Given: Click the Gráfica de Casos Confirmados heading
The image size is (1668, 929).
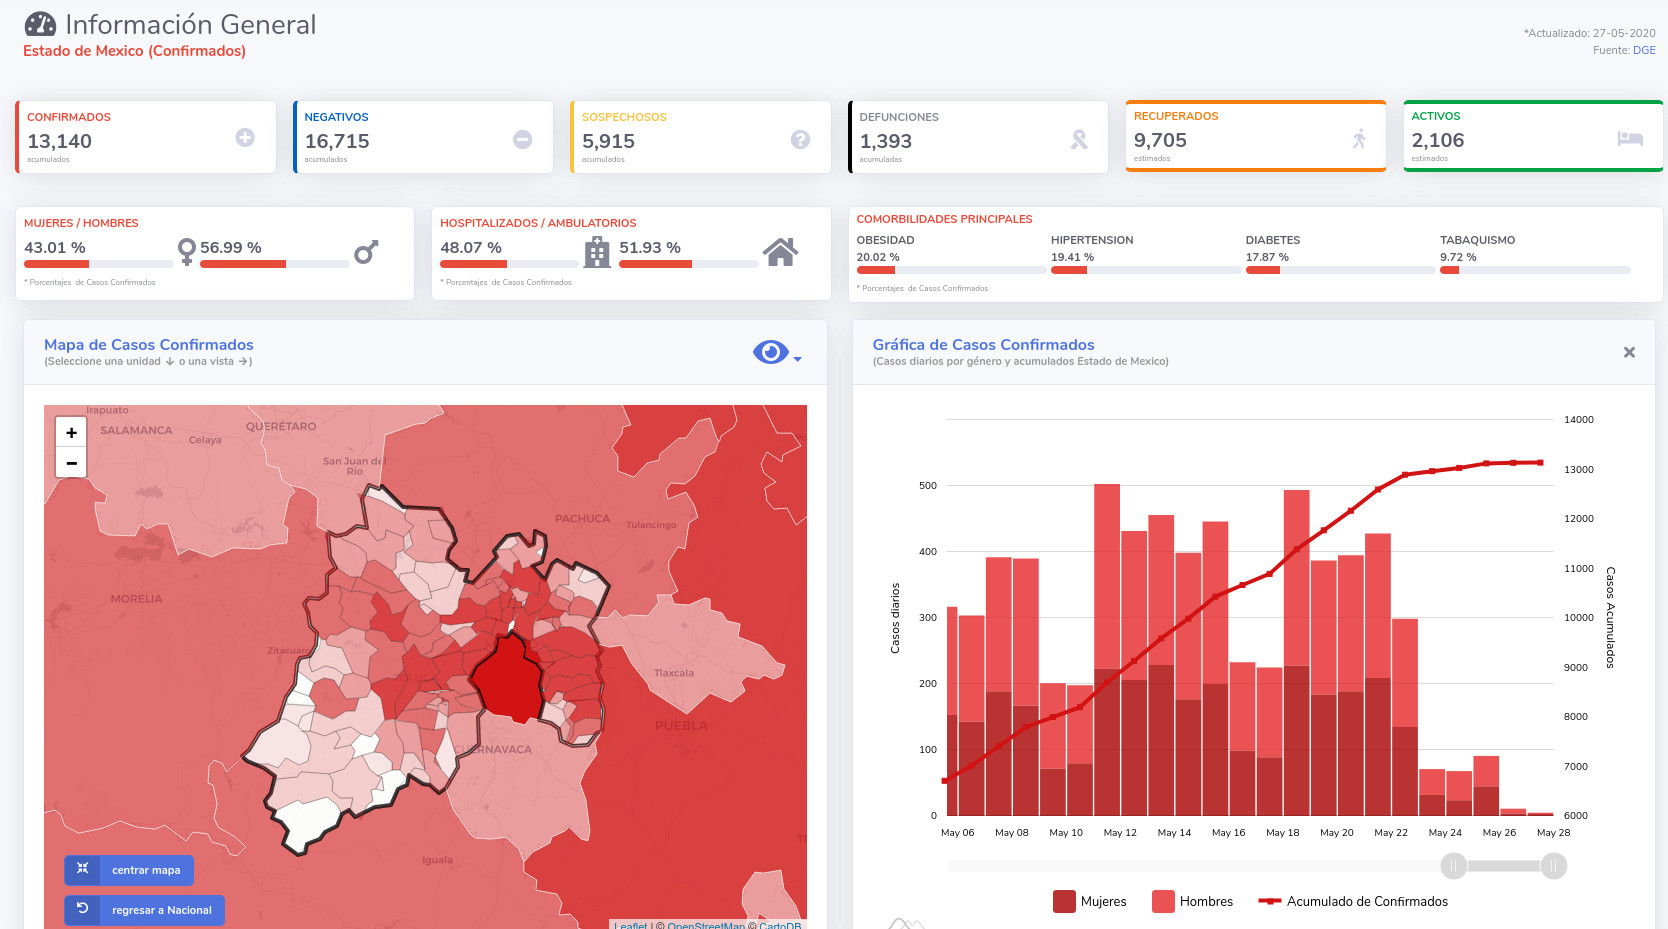Looking at the screenshot, I should (983, 344).
